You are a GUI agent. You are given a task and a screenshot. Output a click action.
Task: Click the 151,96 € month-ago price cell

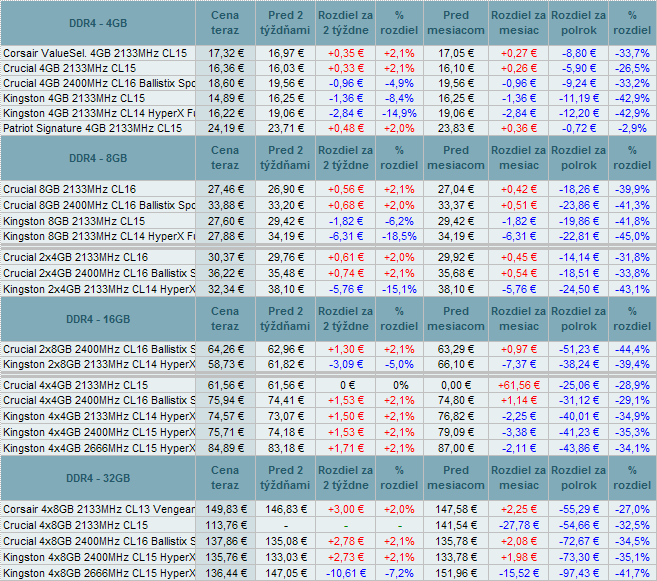456,573
